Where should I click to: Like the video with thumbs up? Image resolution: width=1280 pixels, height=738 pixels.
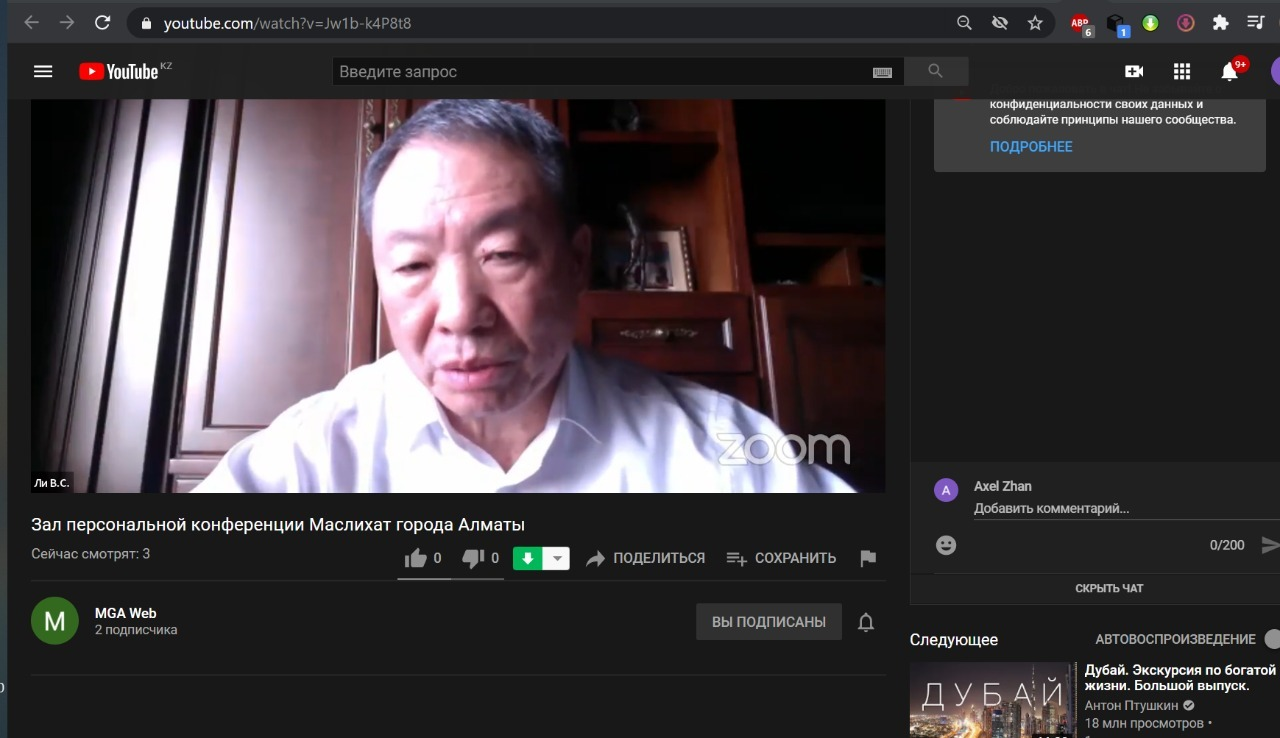pos(416,559)
